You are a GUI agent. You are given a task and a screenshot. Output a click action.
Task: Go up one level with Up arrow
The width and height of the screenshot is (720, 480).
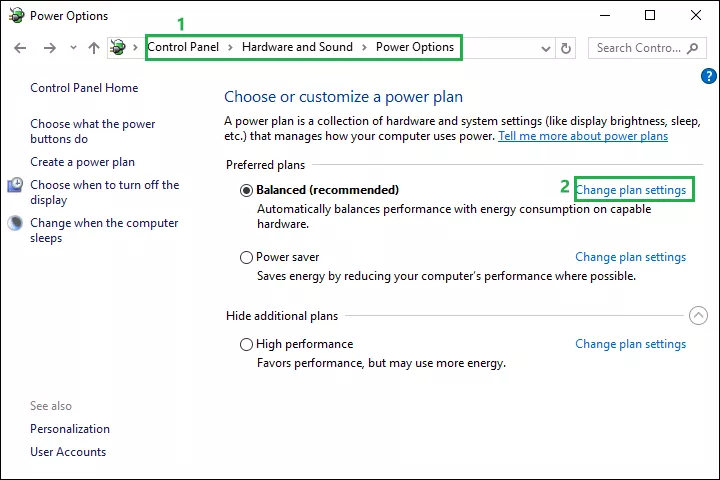(94, 48)
